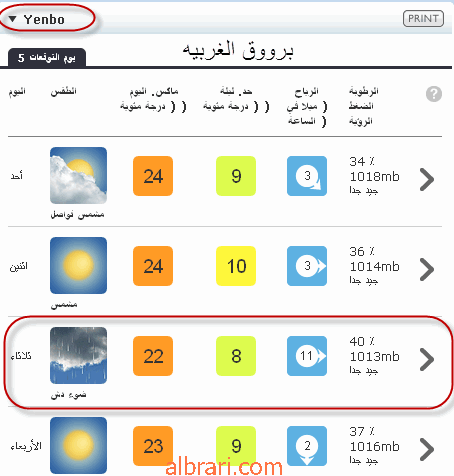The height and width of the screenshot is (476, 454).
Task: Click Wednesday's wind speed 2 icon
Action: coord(307,446)
